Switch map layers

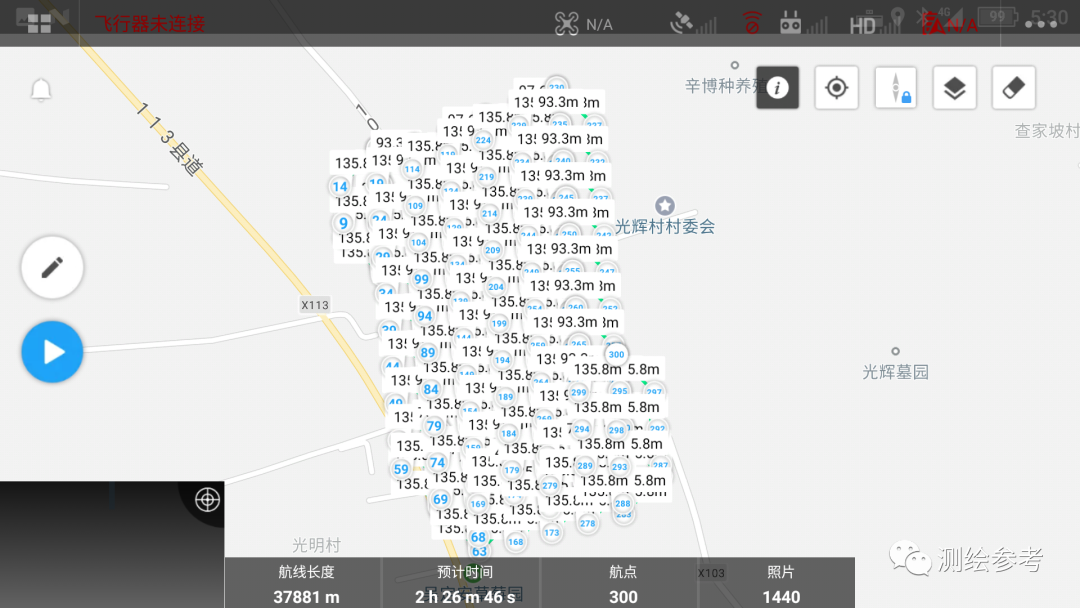point(955,87)
